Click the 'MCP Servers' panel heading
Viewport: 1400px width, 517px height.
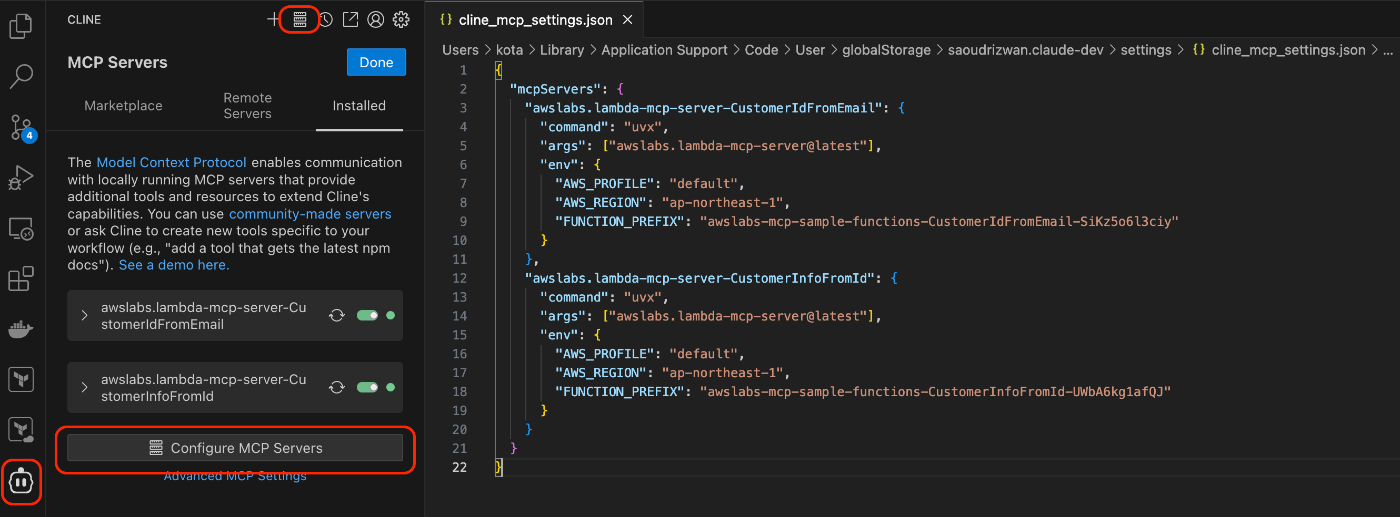[x=117, y=62]
